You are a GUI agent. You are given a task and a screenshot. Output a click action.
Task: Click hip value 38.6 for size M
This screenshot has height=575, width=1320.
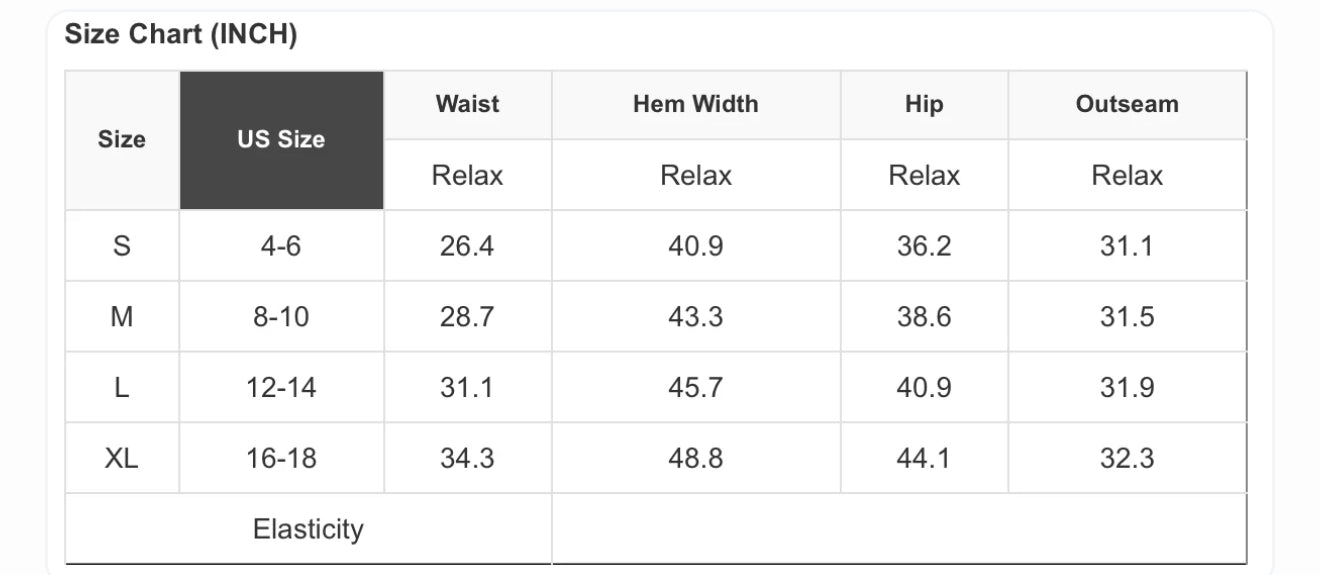923,317
